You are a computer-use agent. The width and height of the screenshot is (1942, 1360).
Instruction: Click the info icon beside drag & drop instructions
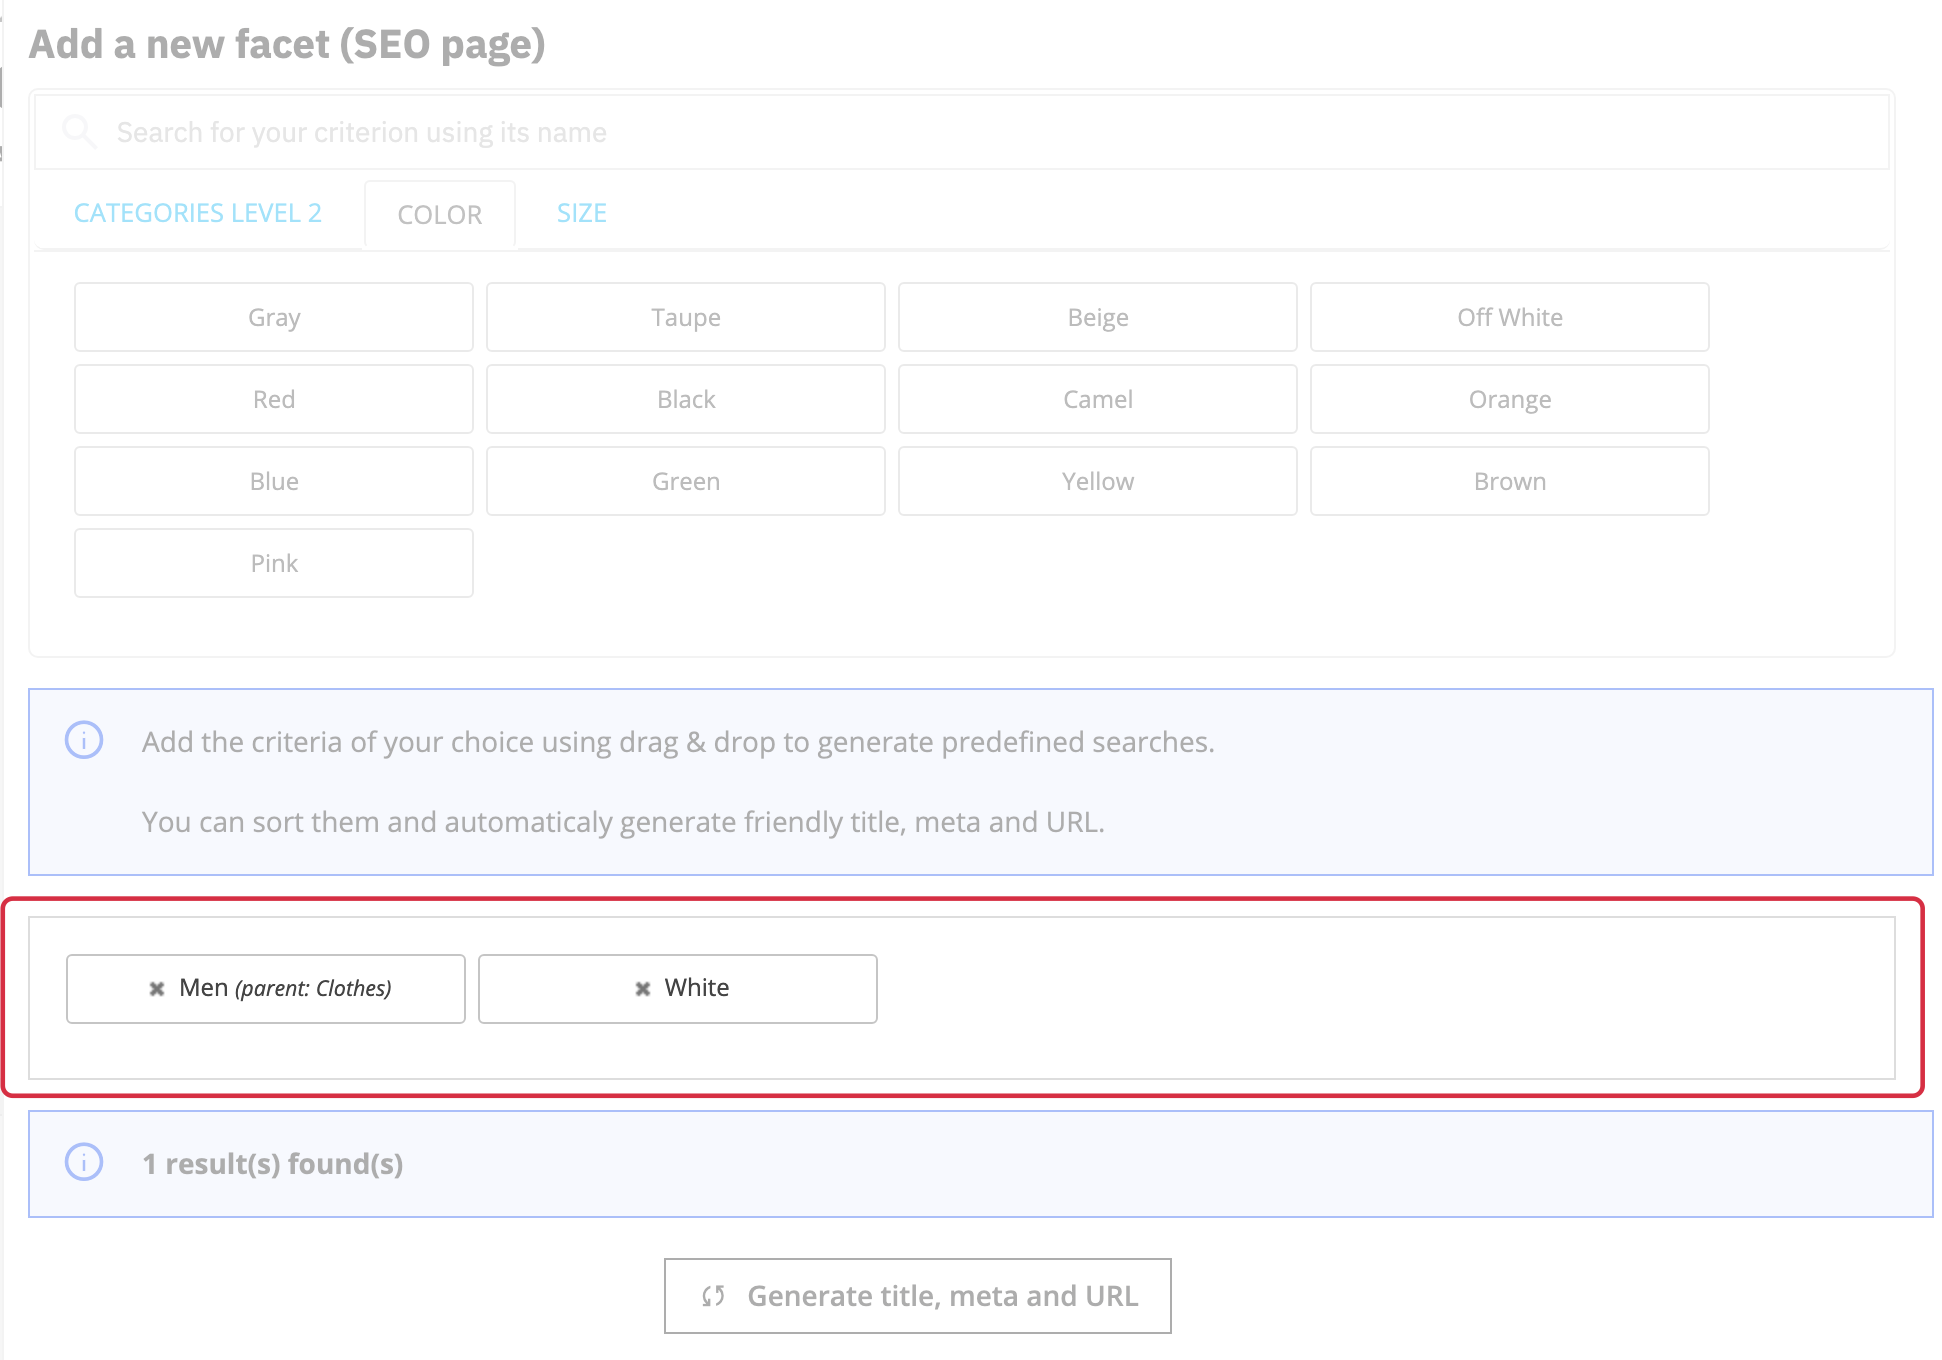84,740
